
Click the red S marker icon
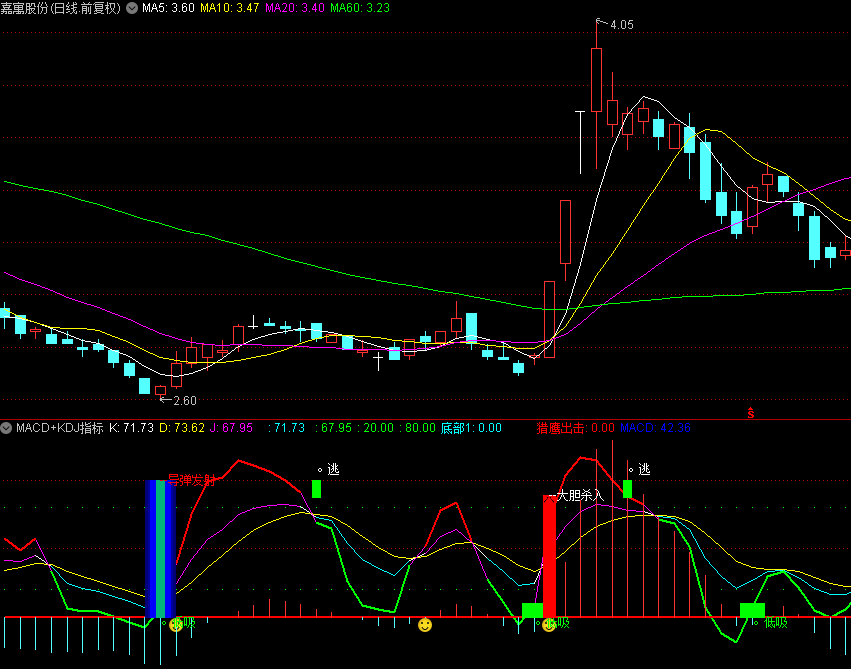tap(751, 413)
